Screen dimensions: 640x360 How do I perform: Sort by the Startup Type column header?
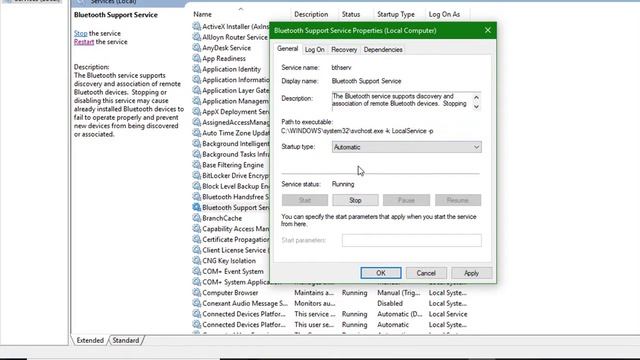click(396, 14)
